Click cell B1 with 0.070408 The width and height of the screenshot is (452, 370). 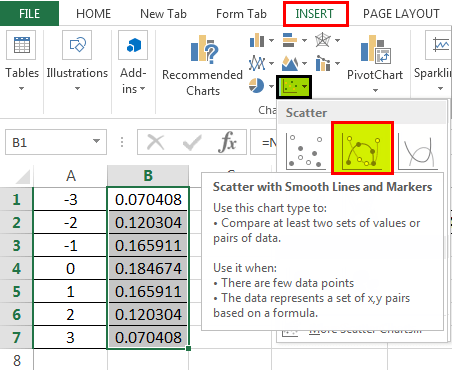pyautogui.click(x=148, y=199)
